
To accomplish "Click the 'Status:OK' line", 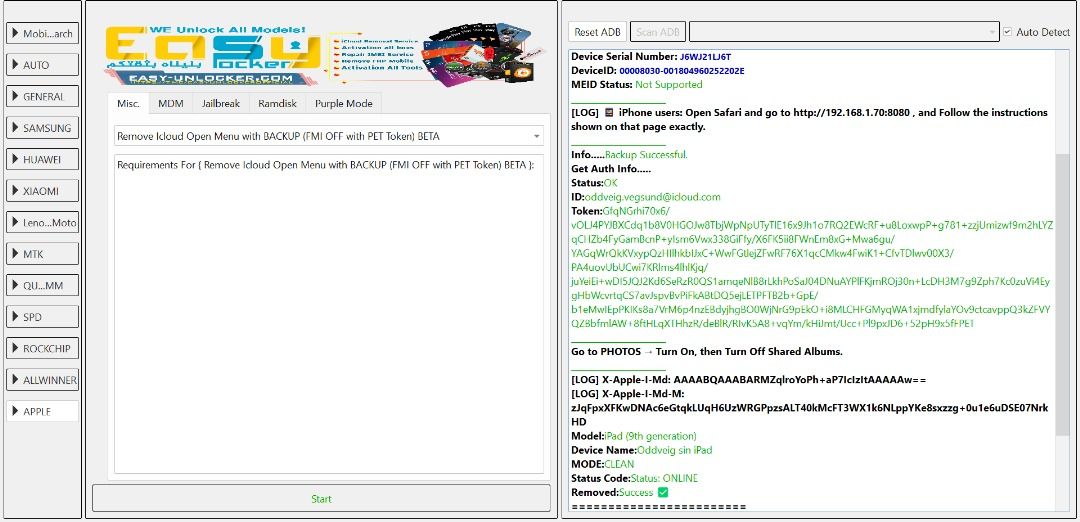I will click(594, 183).
